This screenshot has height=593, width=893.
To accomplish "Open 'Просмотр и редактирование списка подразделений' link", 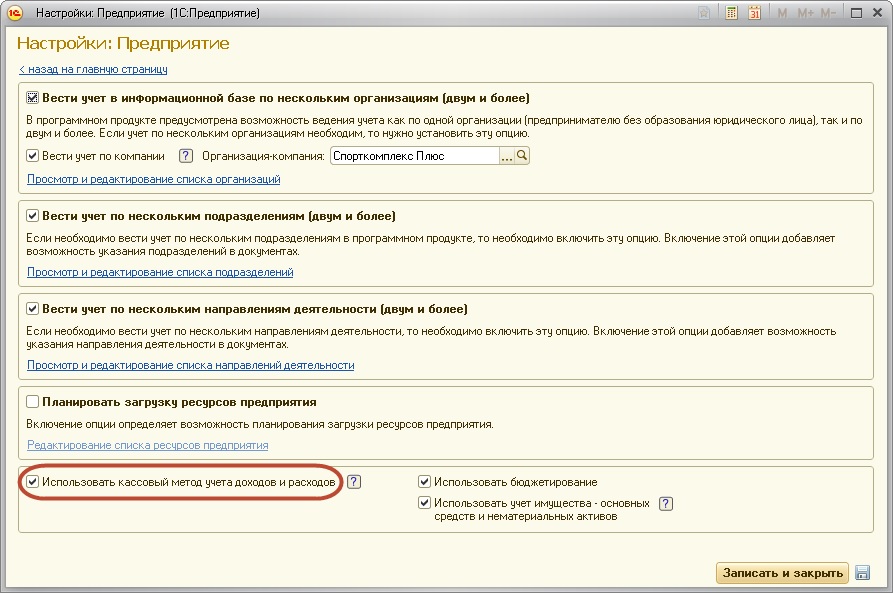I will tap(160, 272).
